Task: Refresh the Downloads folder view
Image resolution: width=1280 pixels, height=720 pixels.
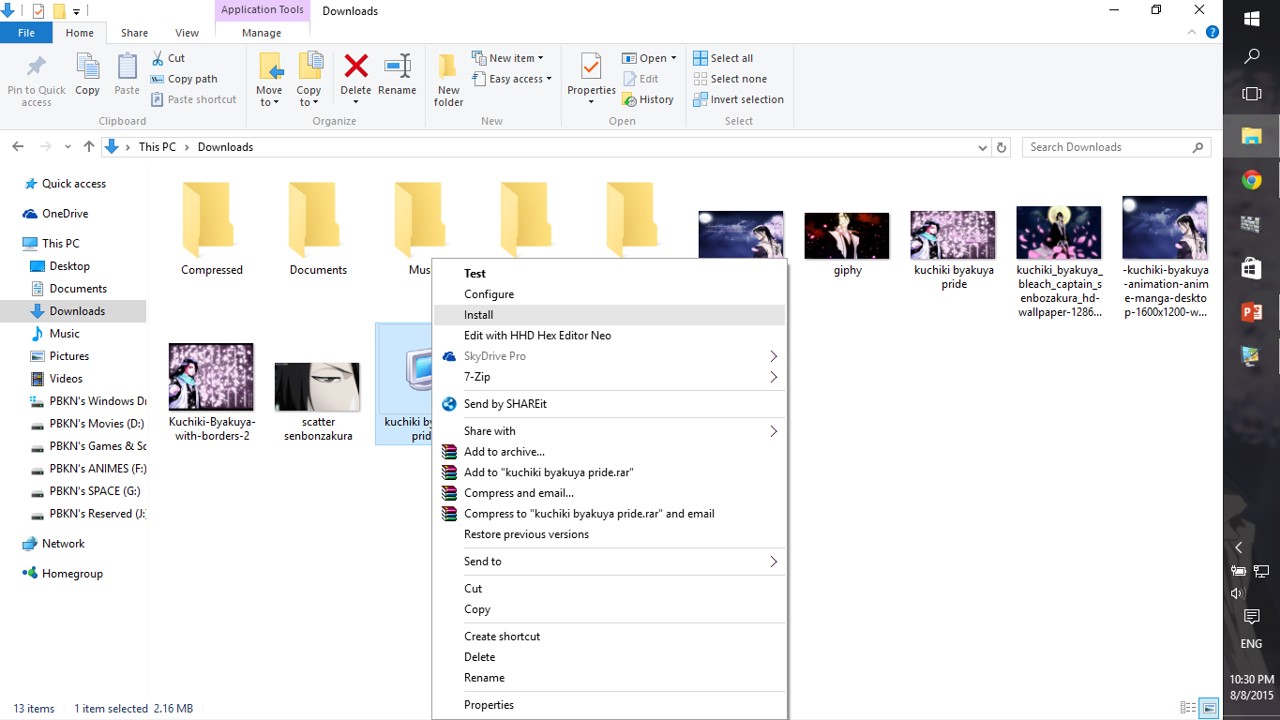Action: click(1001, 147)
